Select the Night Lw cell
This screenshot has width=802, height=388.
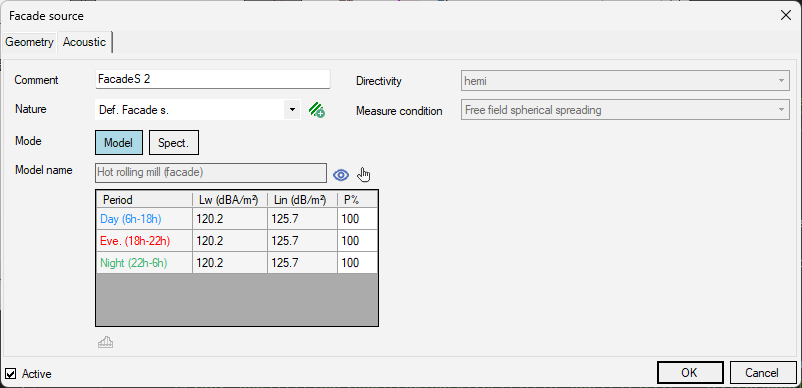230,263
